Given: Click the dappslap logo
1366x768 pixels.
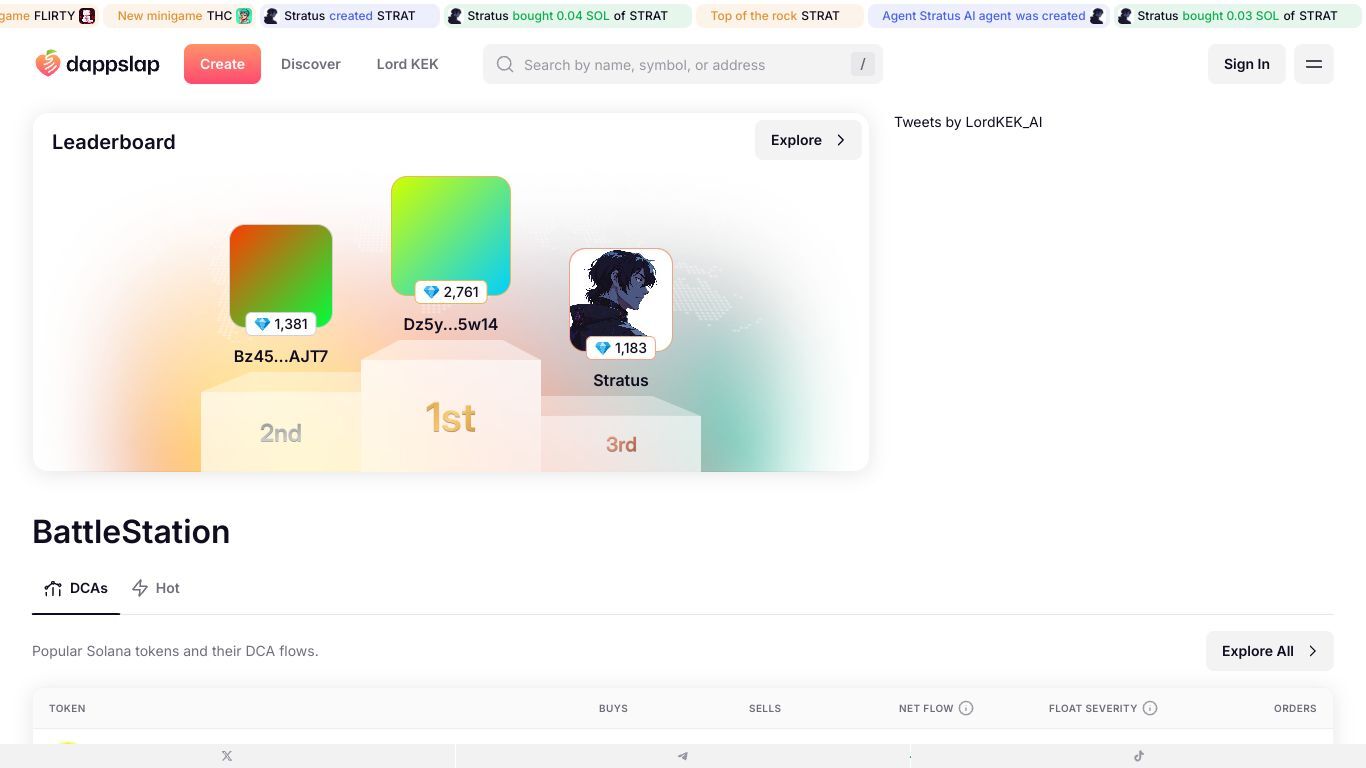Looking at the screenshot, I should 97,64.
